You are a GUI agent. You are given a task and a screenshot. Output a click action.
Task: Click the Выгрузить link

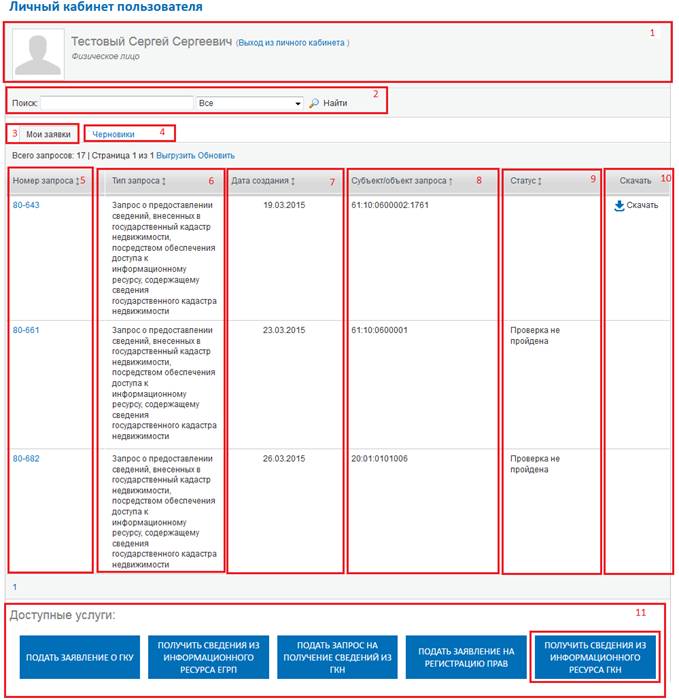click(x=175, y=156)
